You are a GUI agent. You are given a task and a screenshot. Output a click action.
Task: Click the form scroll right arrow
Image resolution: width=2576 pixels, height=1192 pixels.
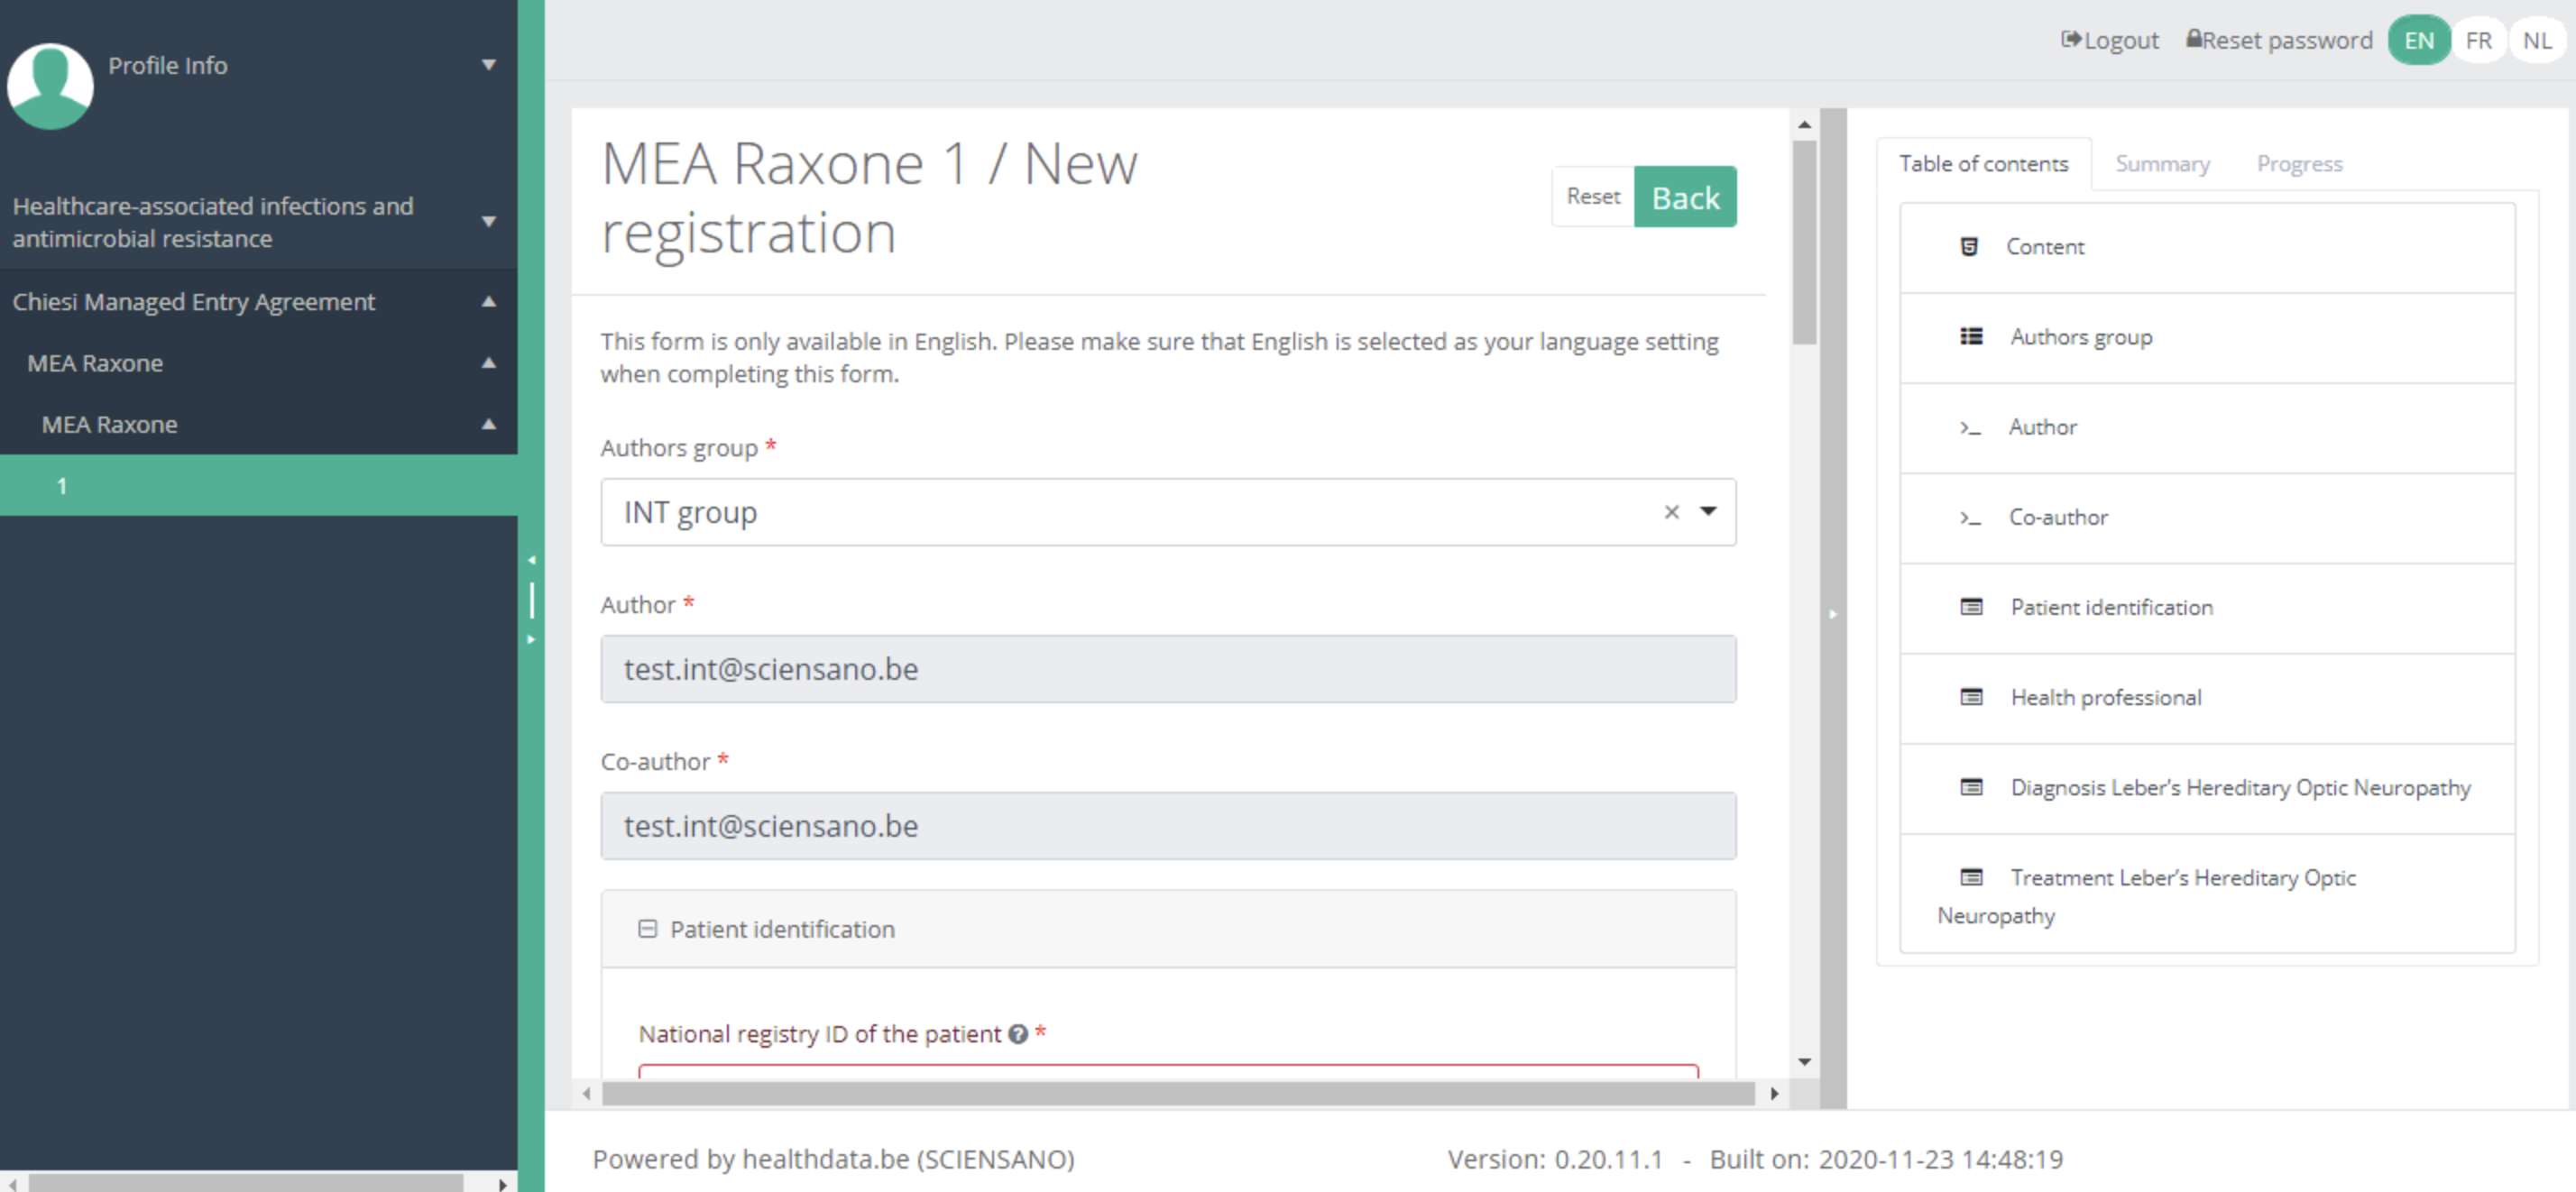click(x=1774, y=1094)
